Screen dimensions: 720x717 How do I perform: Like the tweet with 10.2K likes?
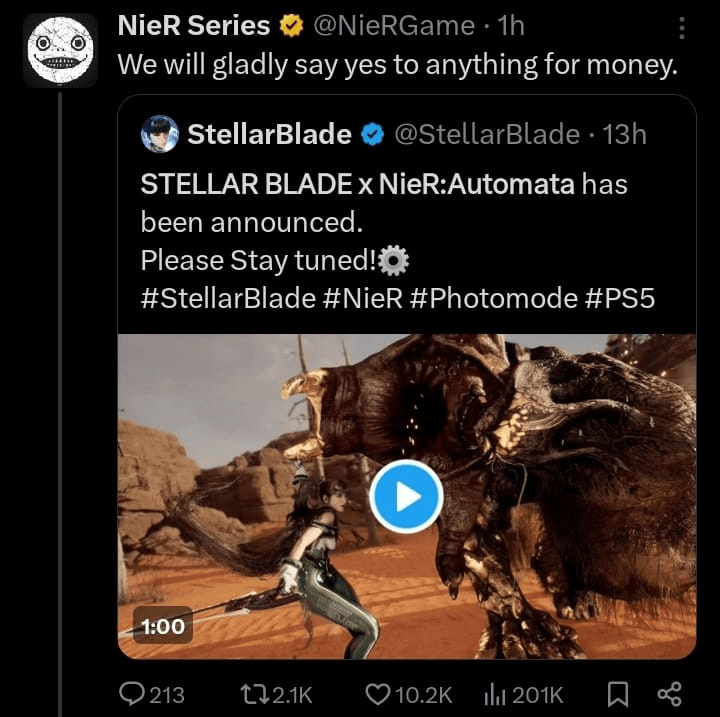[377, 694]
